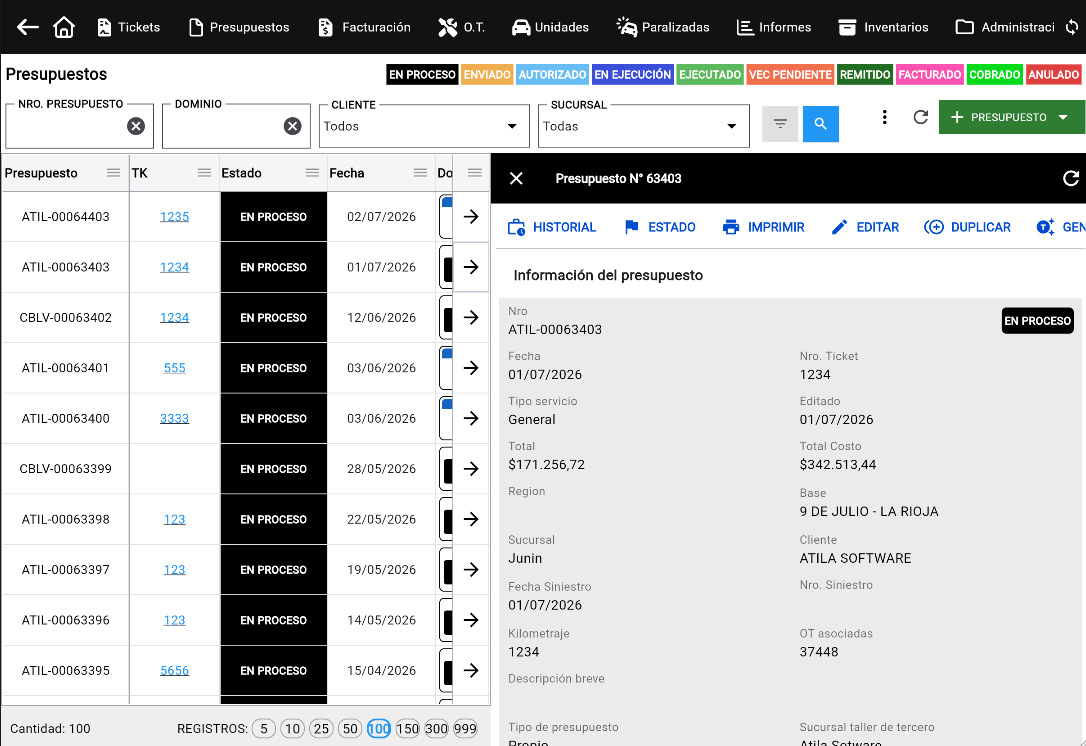Open the advanced filter icon

pyautogui.click(x=781, y=124)
